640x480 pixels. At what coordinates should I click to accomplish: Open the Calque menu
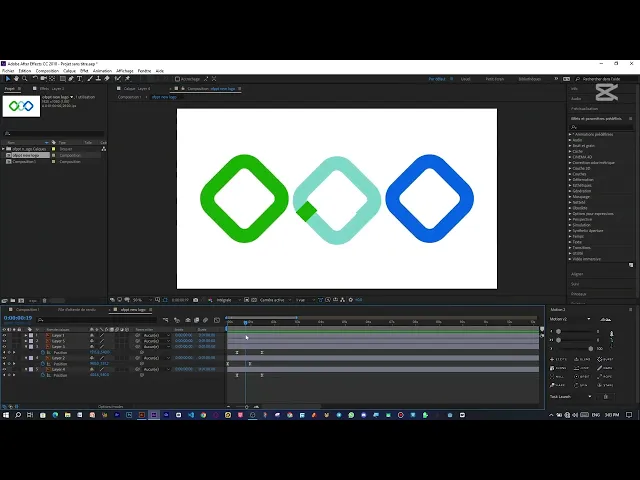tap(69, 71)
